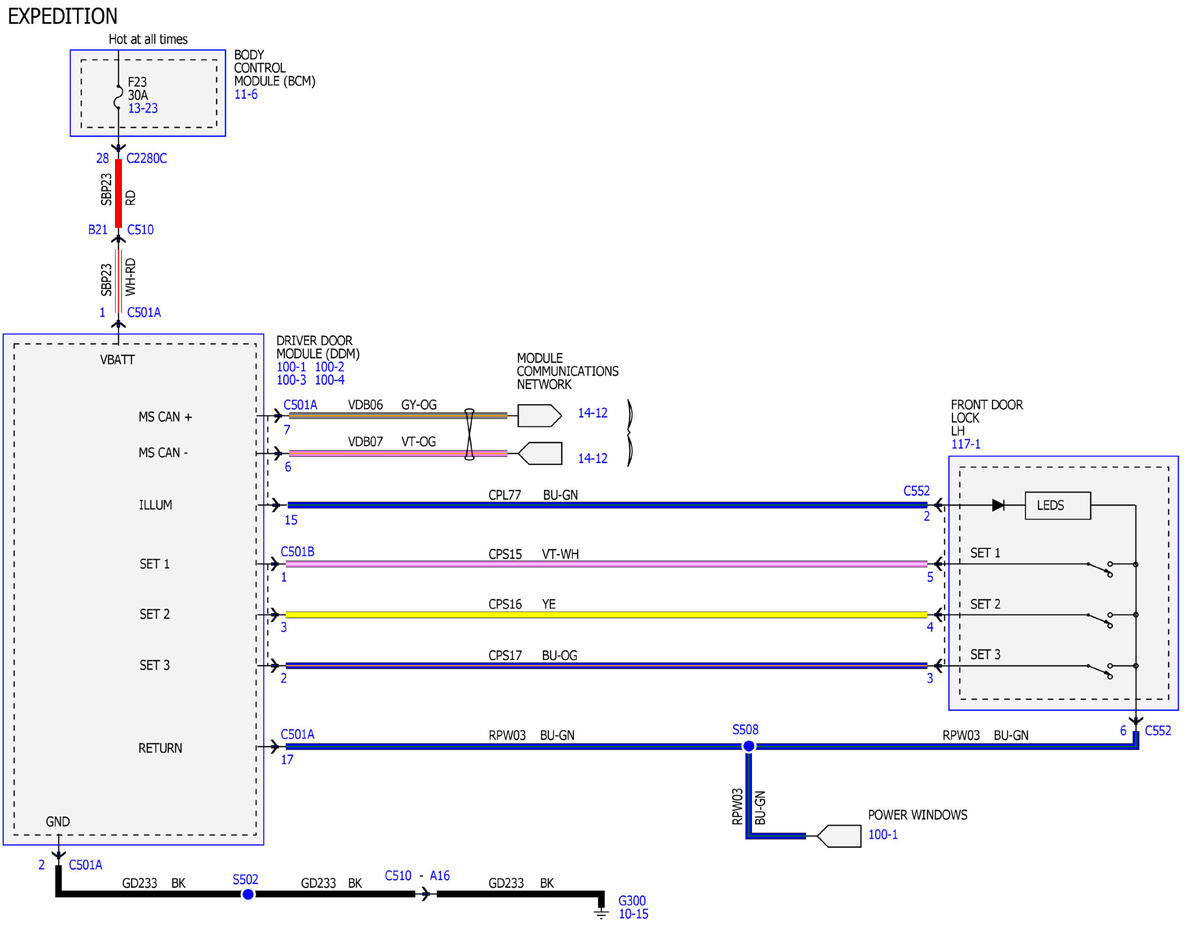
Task: Open the 11-6 reference under Body Control Module
Action: tap(246, 96)
